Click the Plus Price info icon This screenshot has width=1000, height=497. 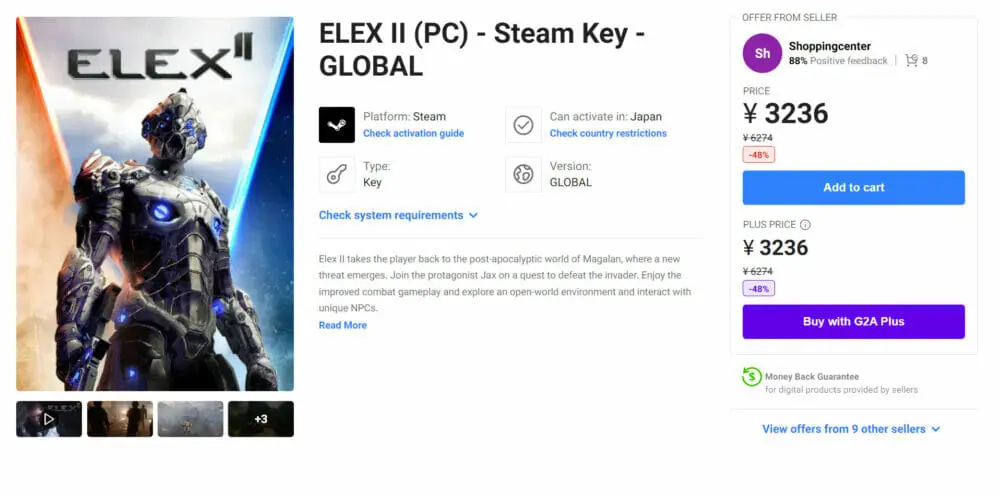click(x=805, y=225)
